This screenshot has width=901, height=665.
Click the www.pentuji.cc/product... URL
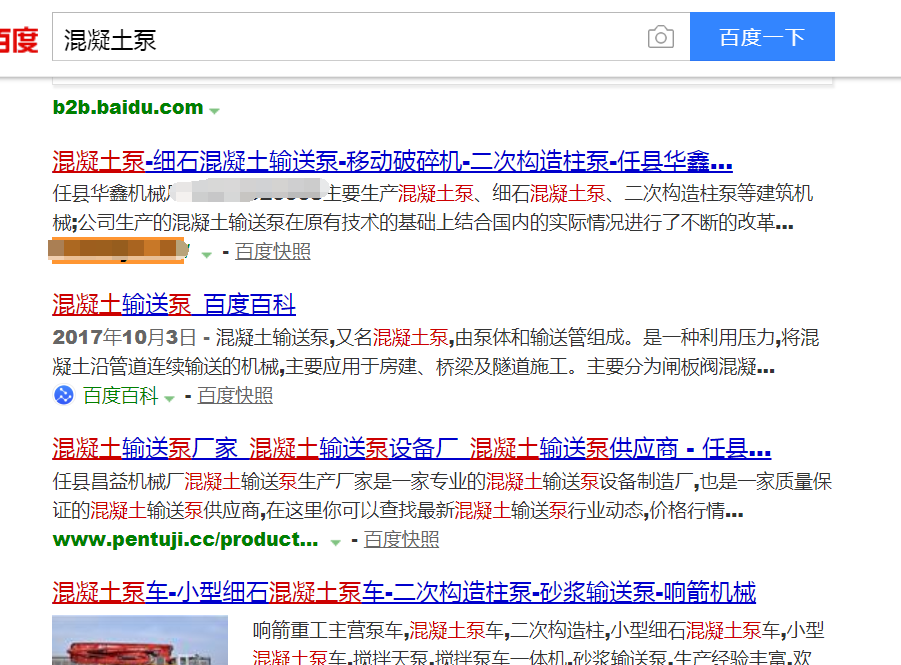click(x=185, y=539)
